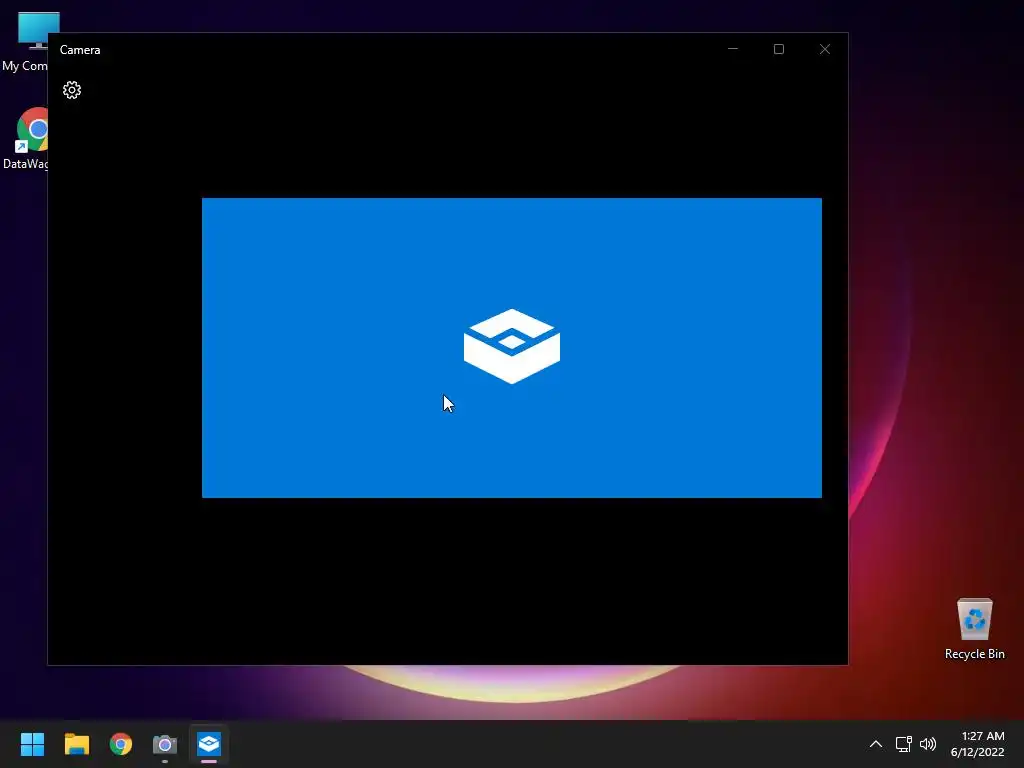Select the Chrome shortcut desktop icon
The height and width of the screenshot is (768, 1024).
25,138
